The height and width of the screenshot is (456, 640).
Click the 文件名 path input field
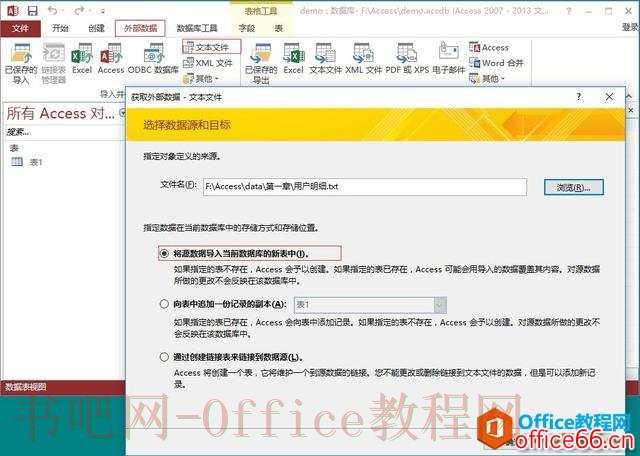pos(365,187)
